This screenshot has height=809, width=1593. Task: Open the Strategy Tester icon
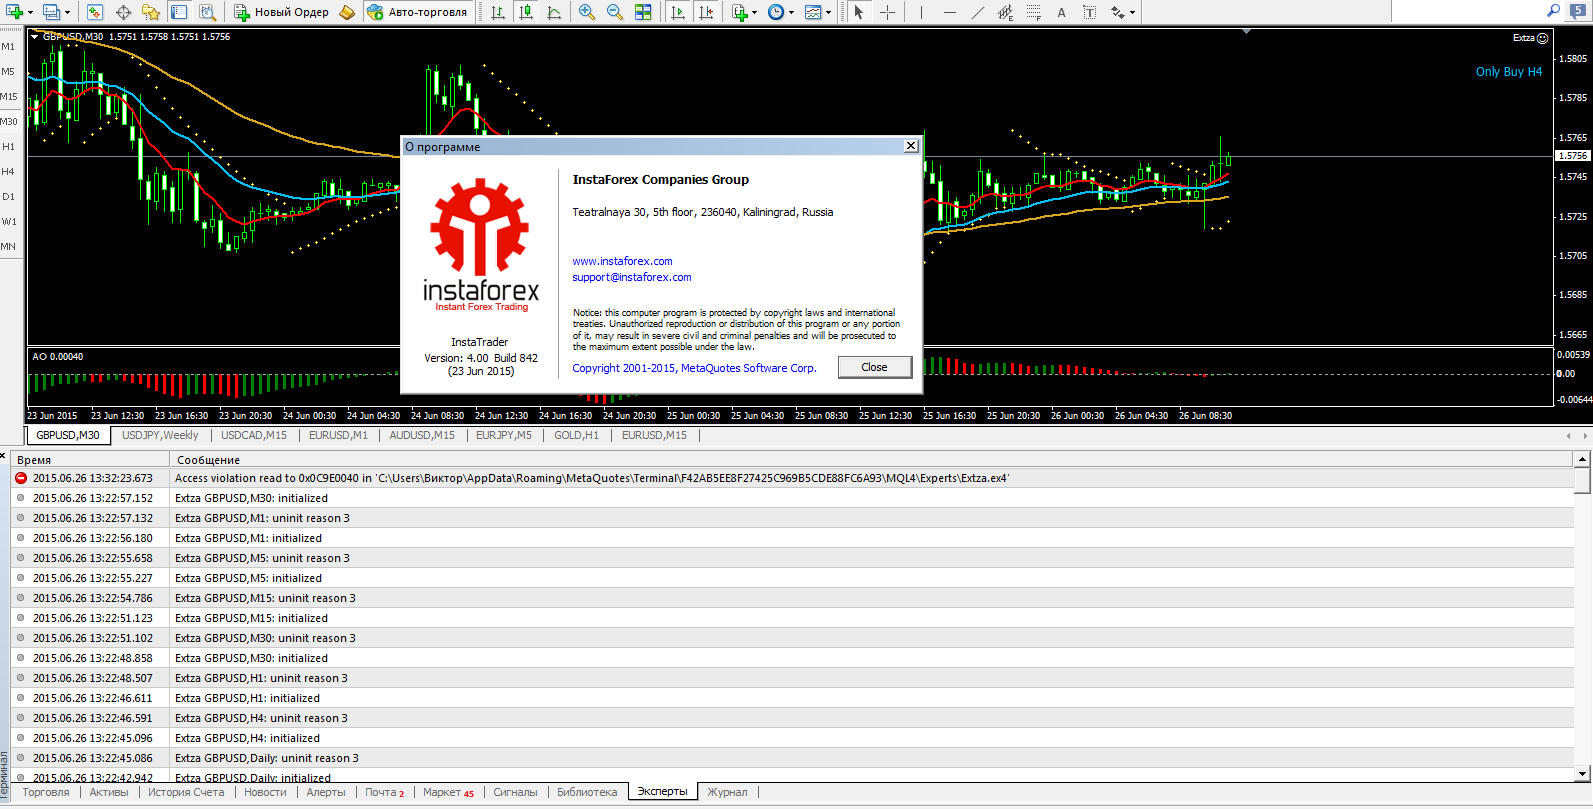click(207, 12)
